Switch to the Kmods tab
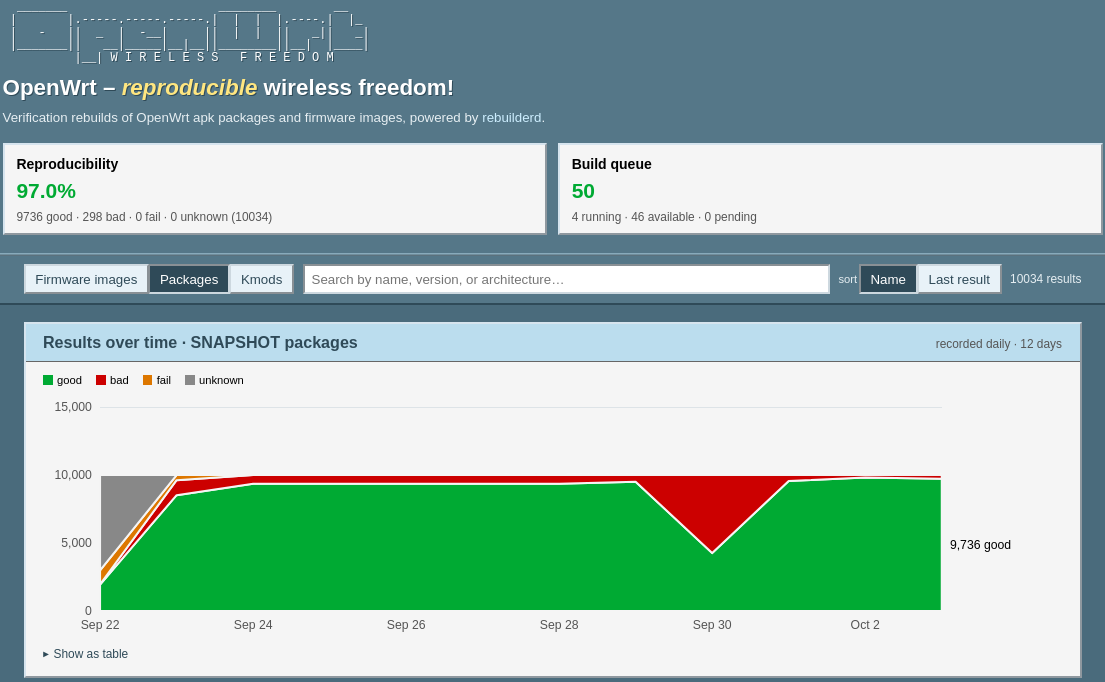Screen dimensions: 1105x682 (x=261, y=280)
